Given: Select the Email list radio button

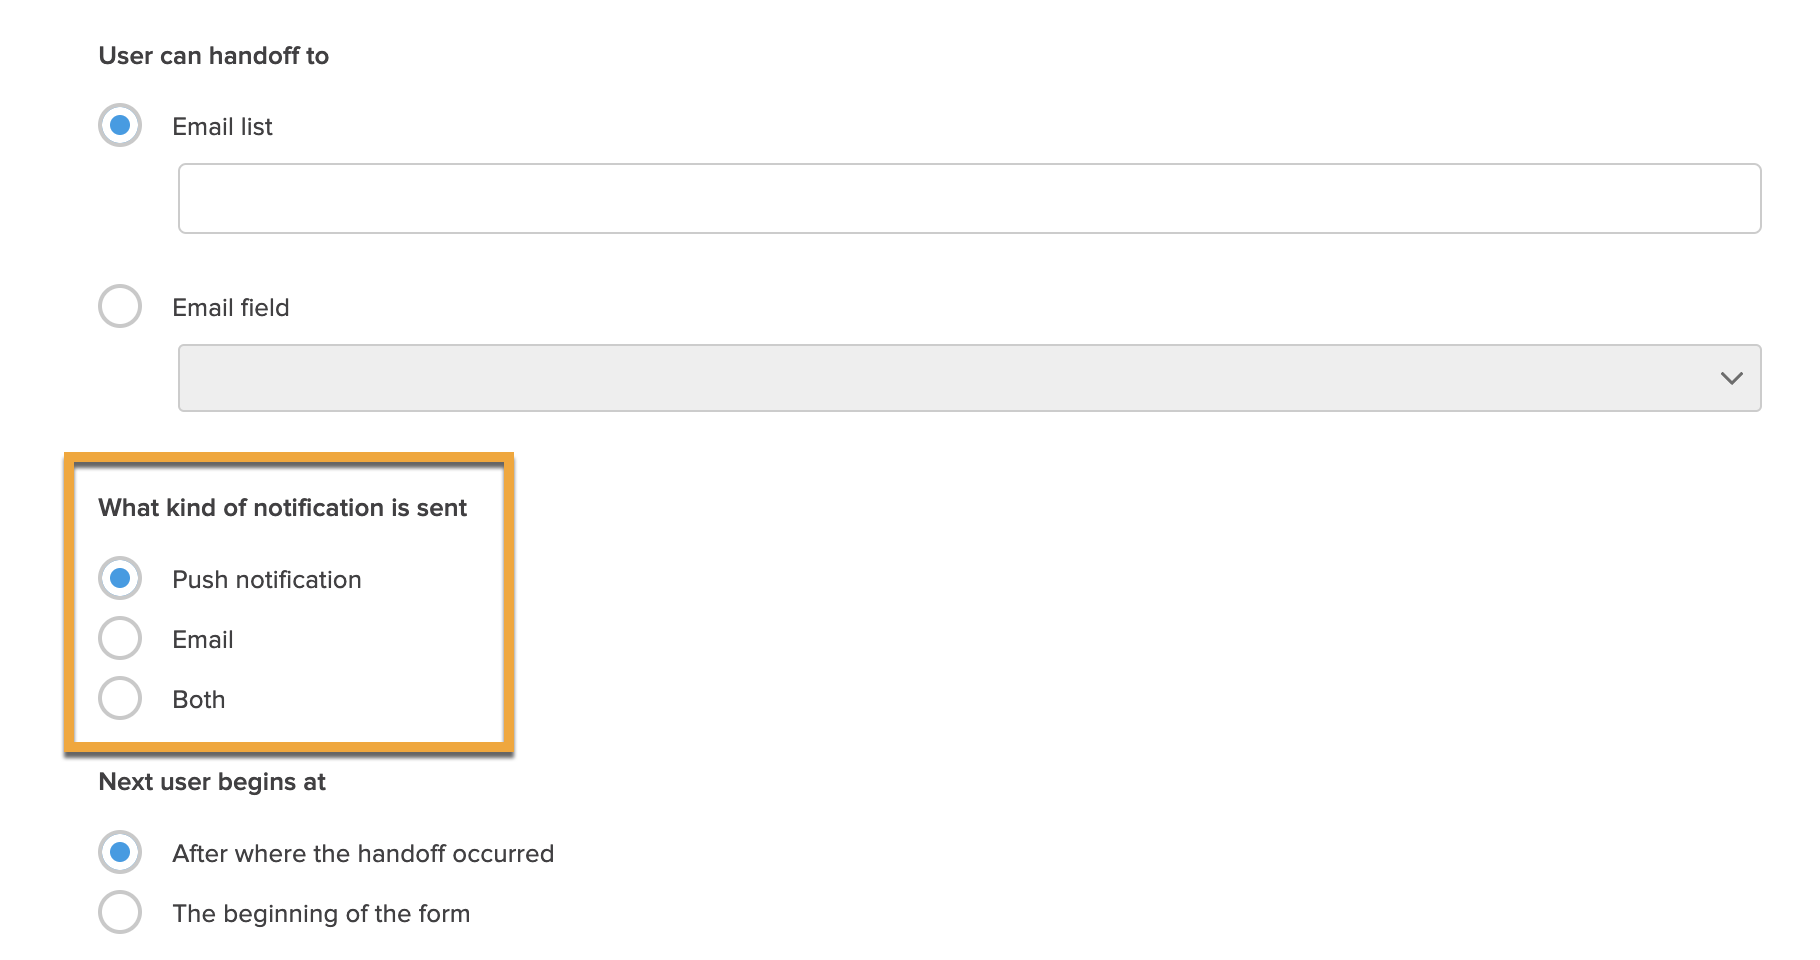Looking at the screenshot, I should [x=120, y=126].
